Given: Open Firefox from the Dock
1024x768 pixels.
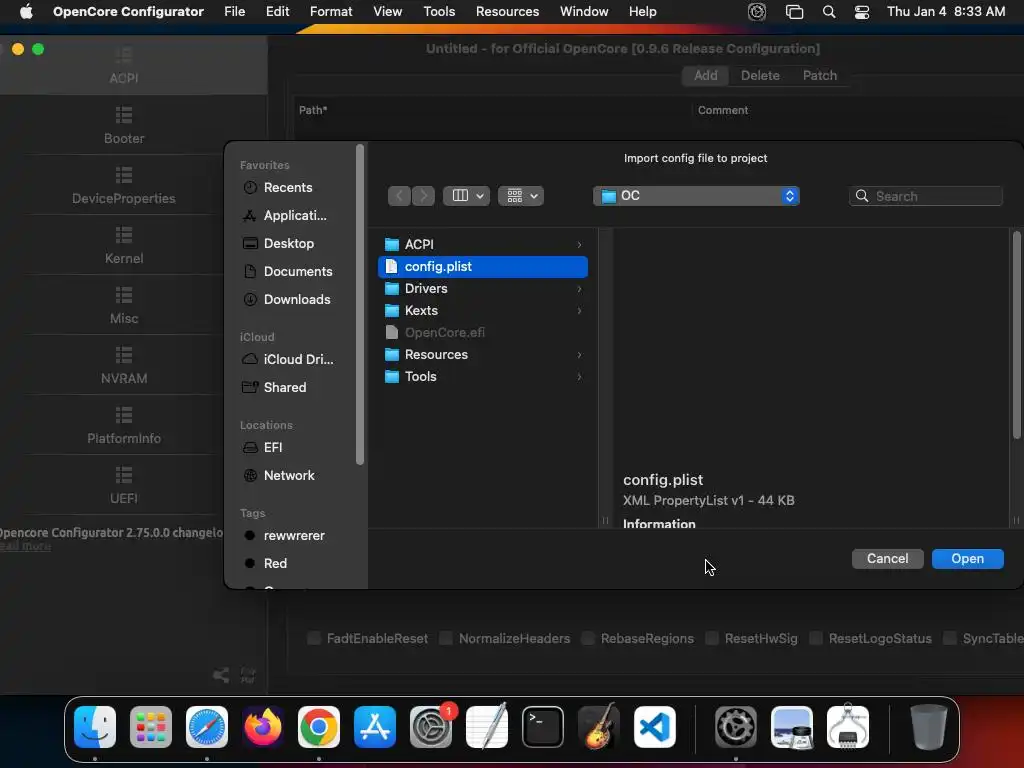Looking at the screenshot, I should pyautogui.click(x=263, y=727).
